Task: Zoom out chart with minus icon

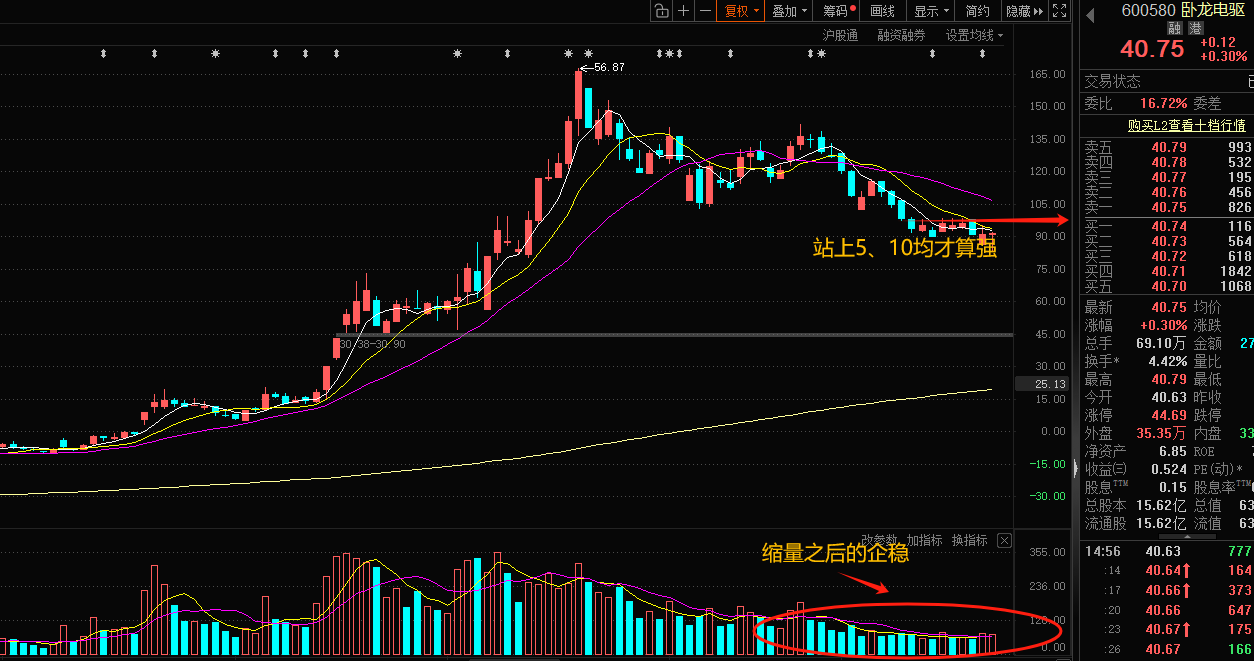Action: pos(706,11)
